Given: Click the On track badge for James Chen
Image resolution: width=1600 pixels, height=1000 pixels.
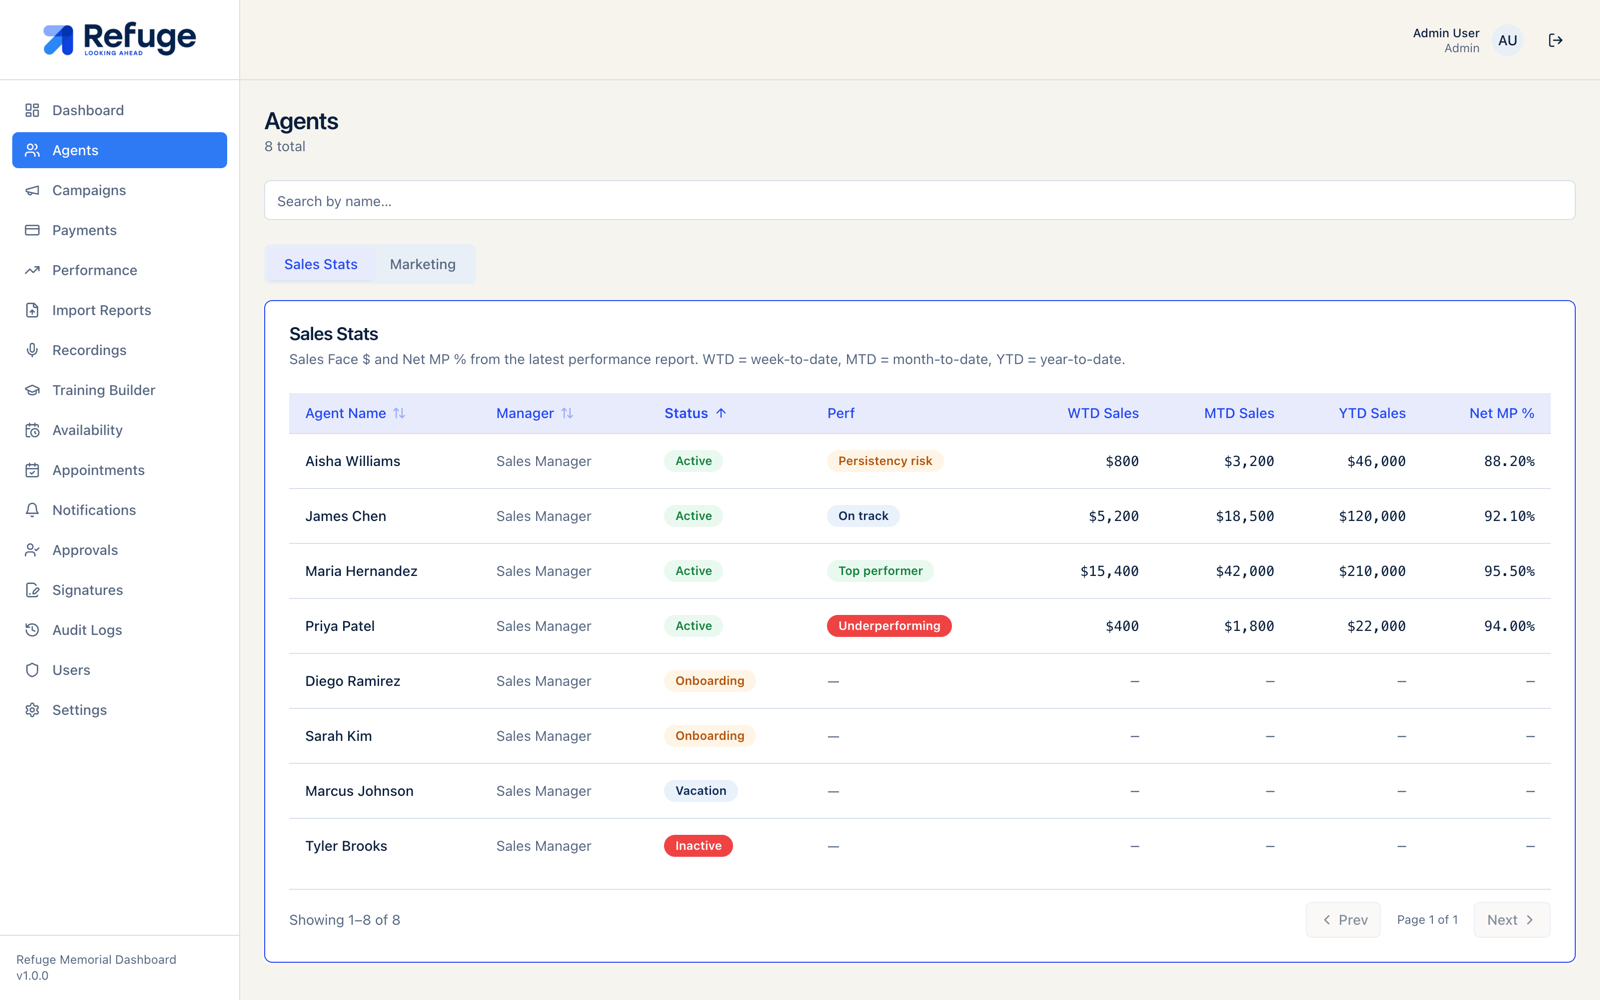Looking at the screenshot, I should pos(863,516).
